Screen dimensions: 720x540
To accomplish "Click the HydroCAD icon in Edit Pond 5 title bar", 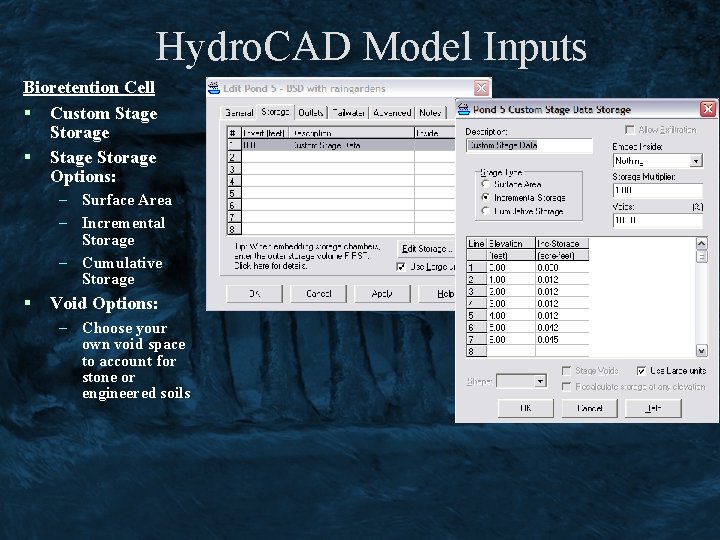I will (x=214, y=88).
